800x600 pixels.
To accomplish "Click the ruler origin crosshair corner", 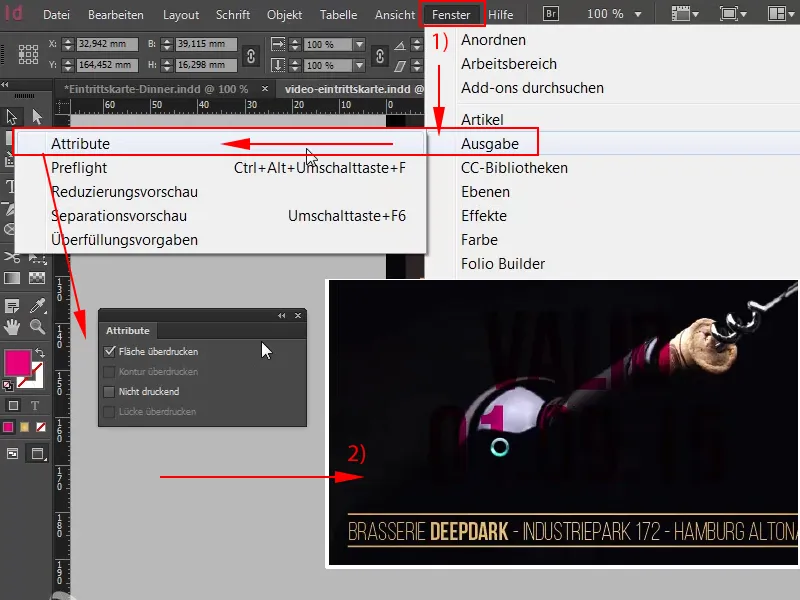I will click(x=63, y=106).
